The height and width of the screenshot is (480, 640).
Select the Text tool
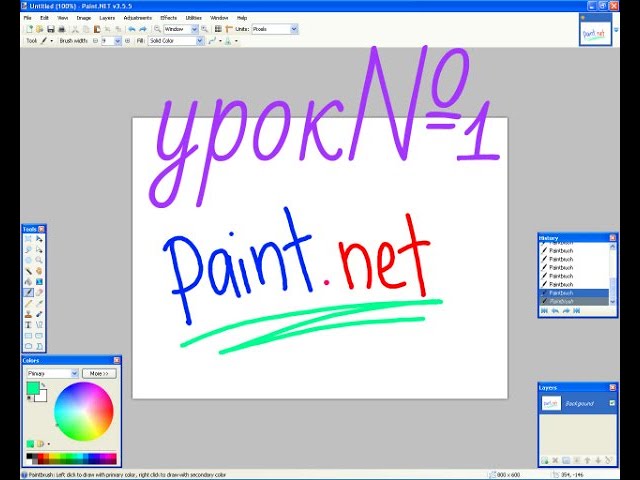pyautogui.click(x=28, y=325)
